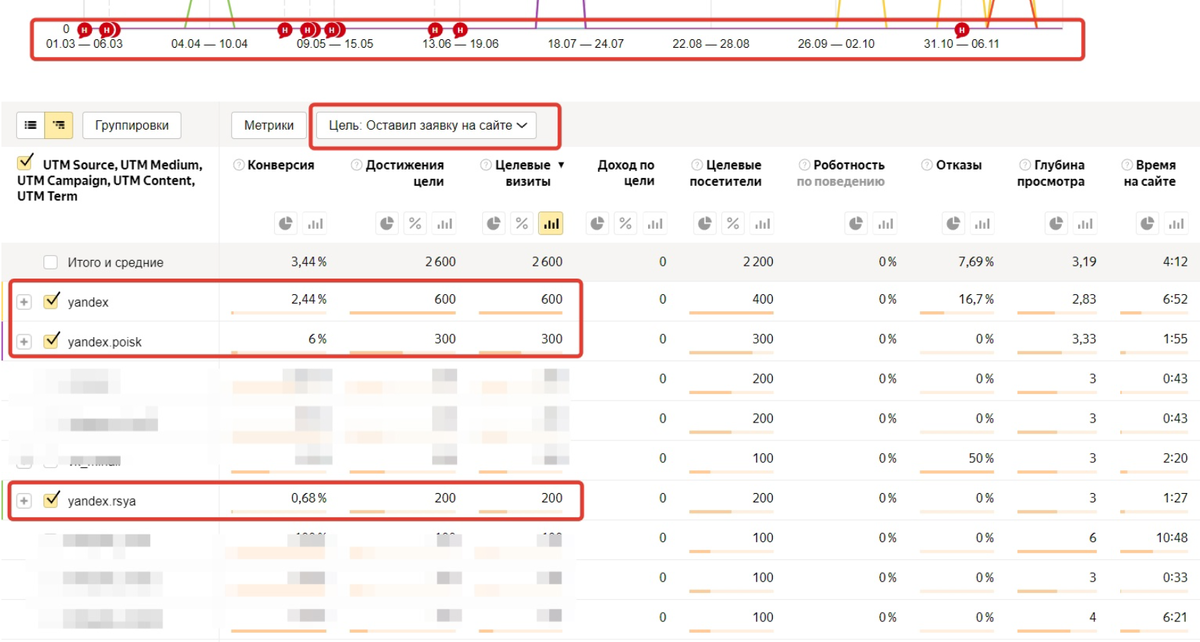The image size is (1200, 642).
Task: Sort by Доход по цели column header
Action: click(x=626, y=173)
